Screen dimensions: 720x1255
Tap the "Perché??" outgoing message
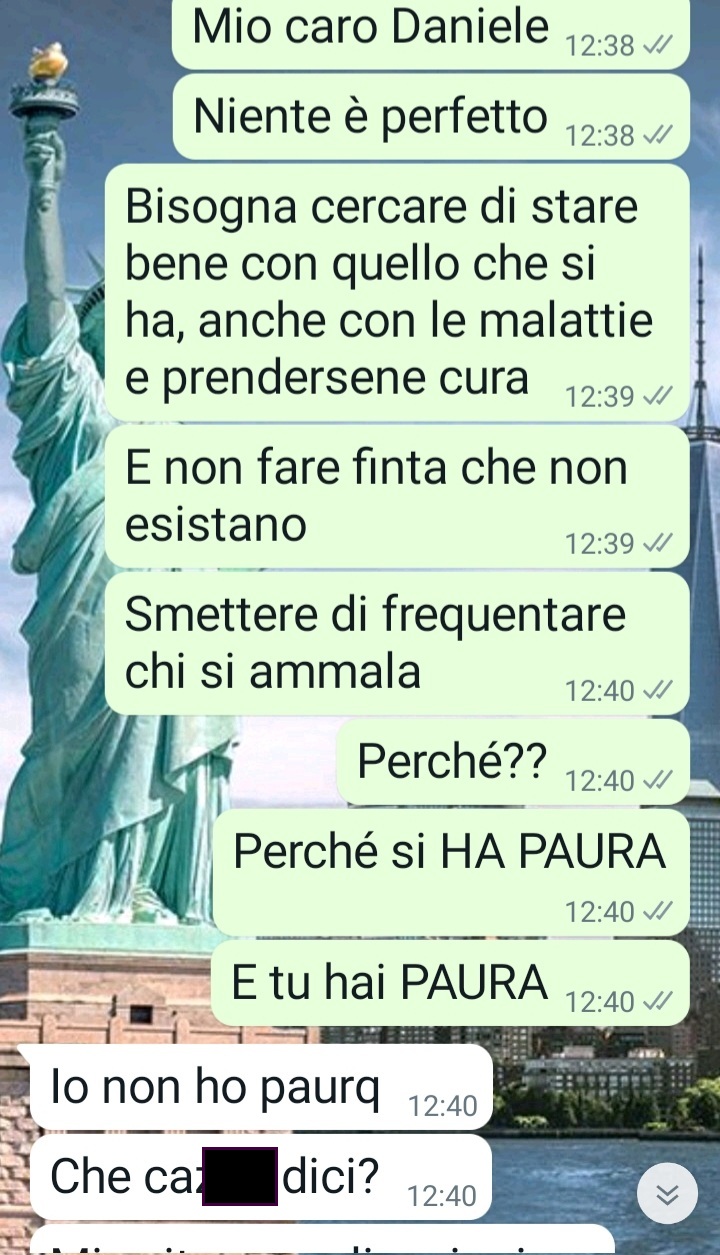click(x=514, y=762)
